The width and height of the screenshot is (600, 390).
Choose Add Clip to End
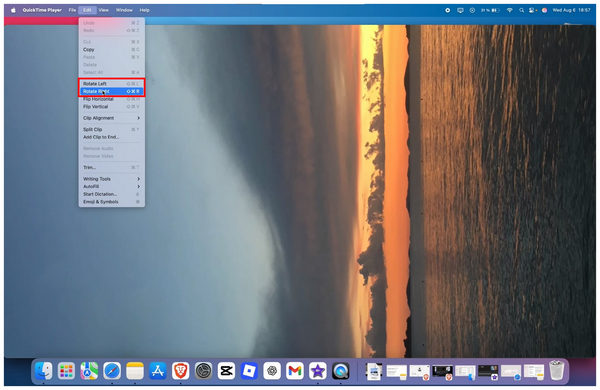coord(111,137)
